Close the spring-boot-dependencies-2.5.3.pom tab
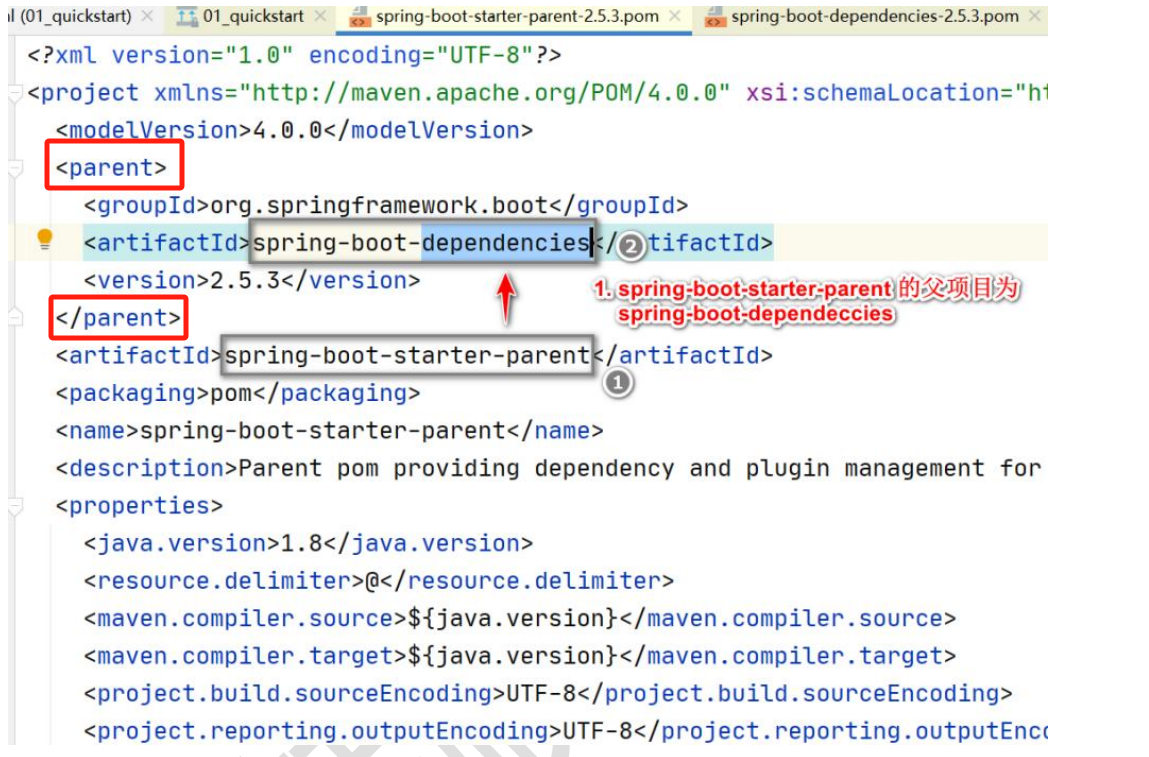Viewport: 1149px width, 757px height. coord(1034,16)
